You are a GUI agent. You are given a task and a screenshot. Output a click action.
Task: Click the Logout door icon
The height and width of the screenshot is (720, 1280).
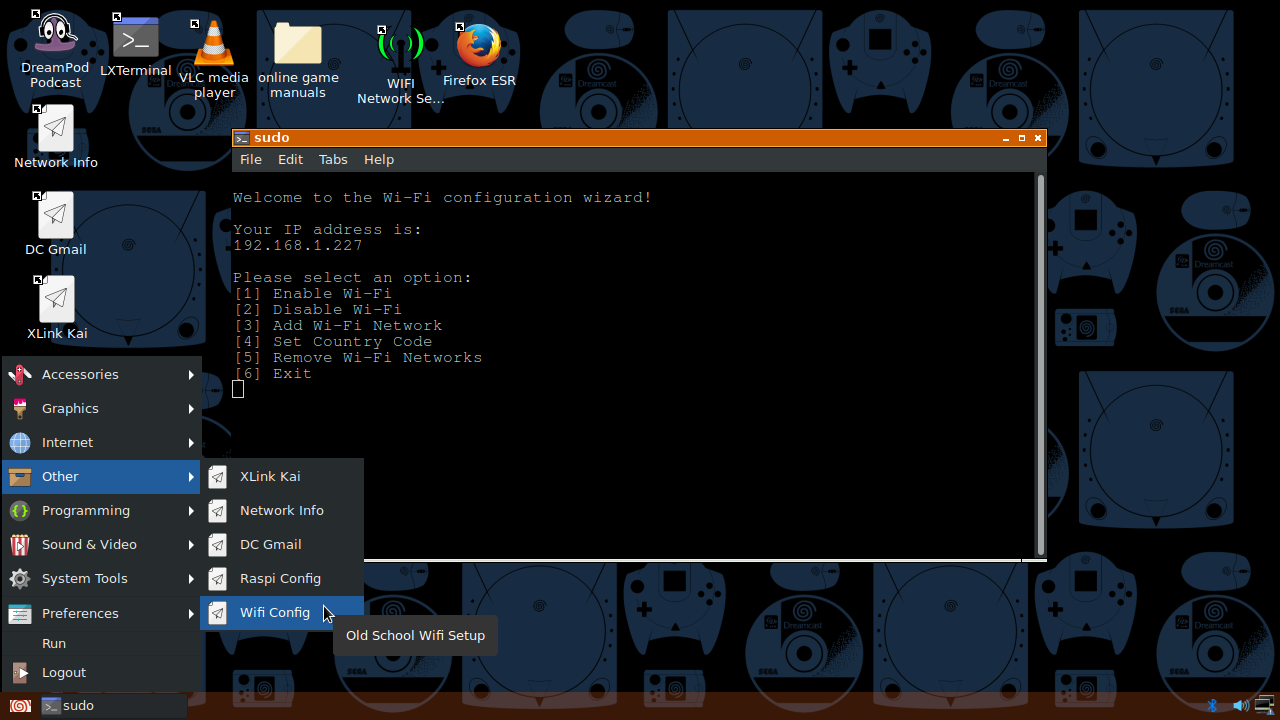coord(20,673)
